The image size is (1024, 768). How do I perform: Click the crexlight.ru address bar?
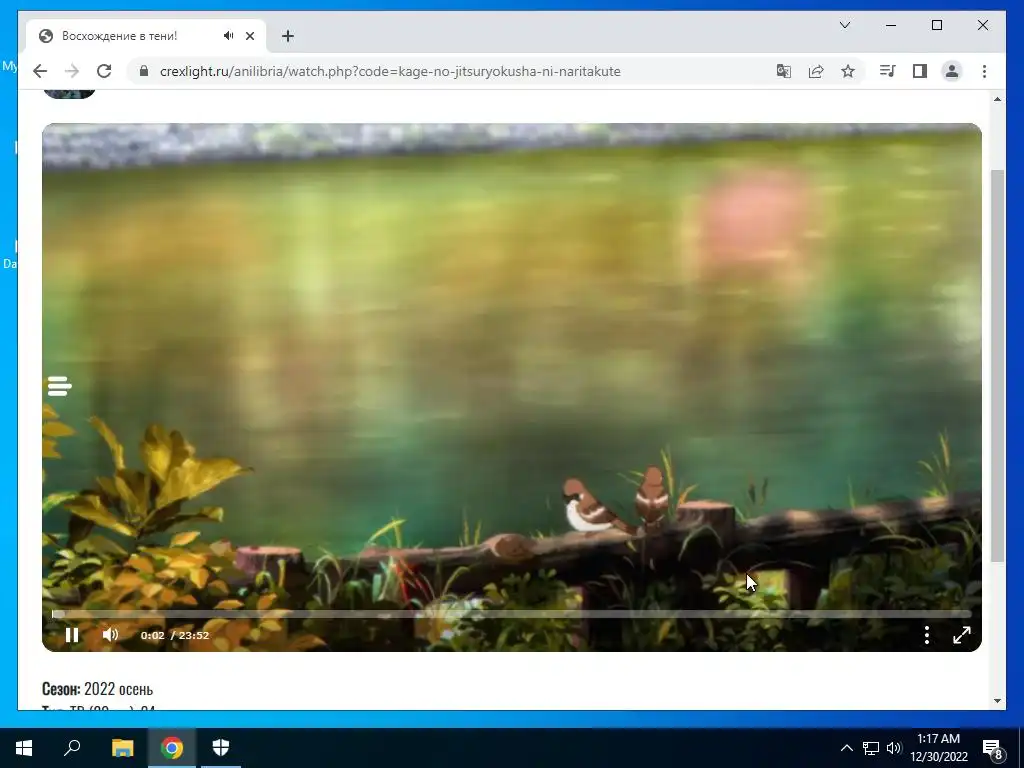click(390, 71)
